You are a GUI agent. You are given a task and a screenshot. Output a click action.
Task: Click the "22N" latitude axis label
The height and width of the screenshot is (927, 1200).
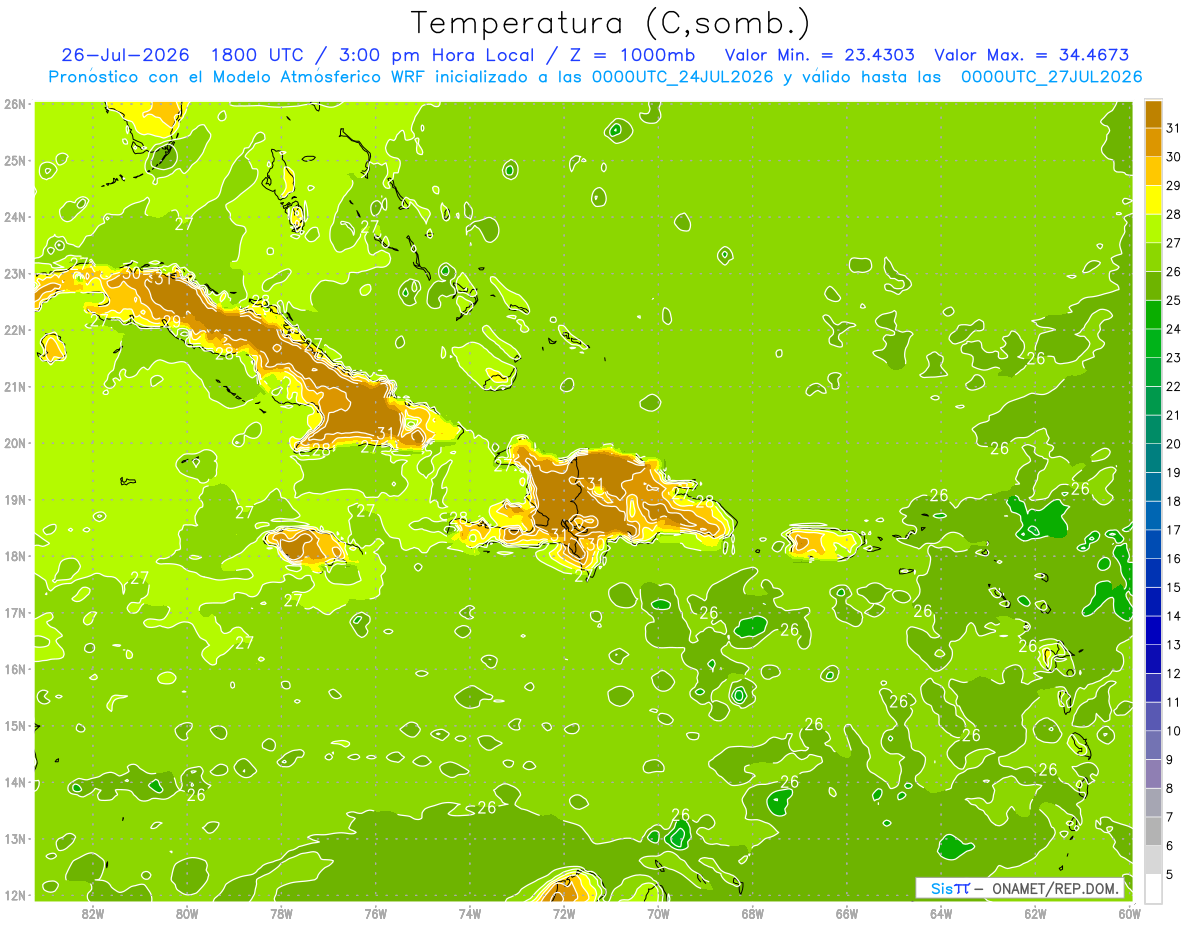point(15,330)
